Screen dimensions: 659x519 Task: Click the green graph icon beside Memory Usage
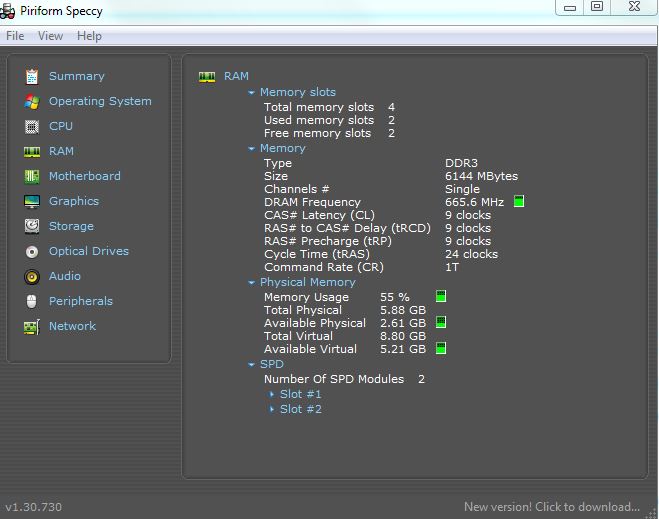pyautogui.click(x=441, y=296)
